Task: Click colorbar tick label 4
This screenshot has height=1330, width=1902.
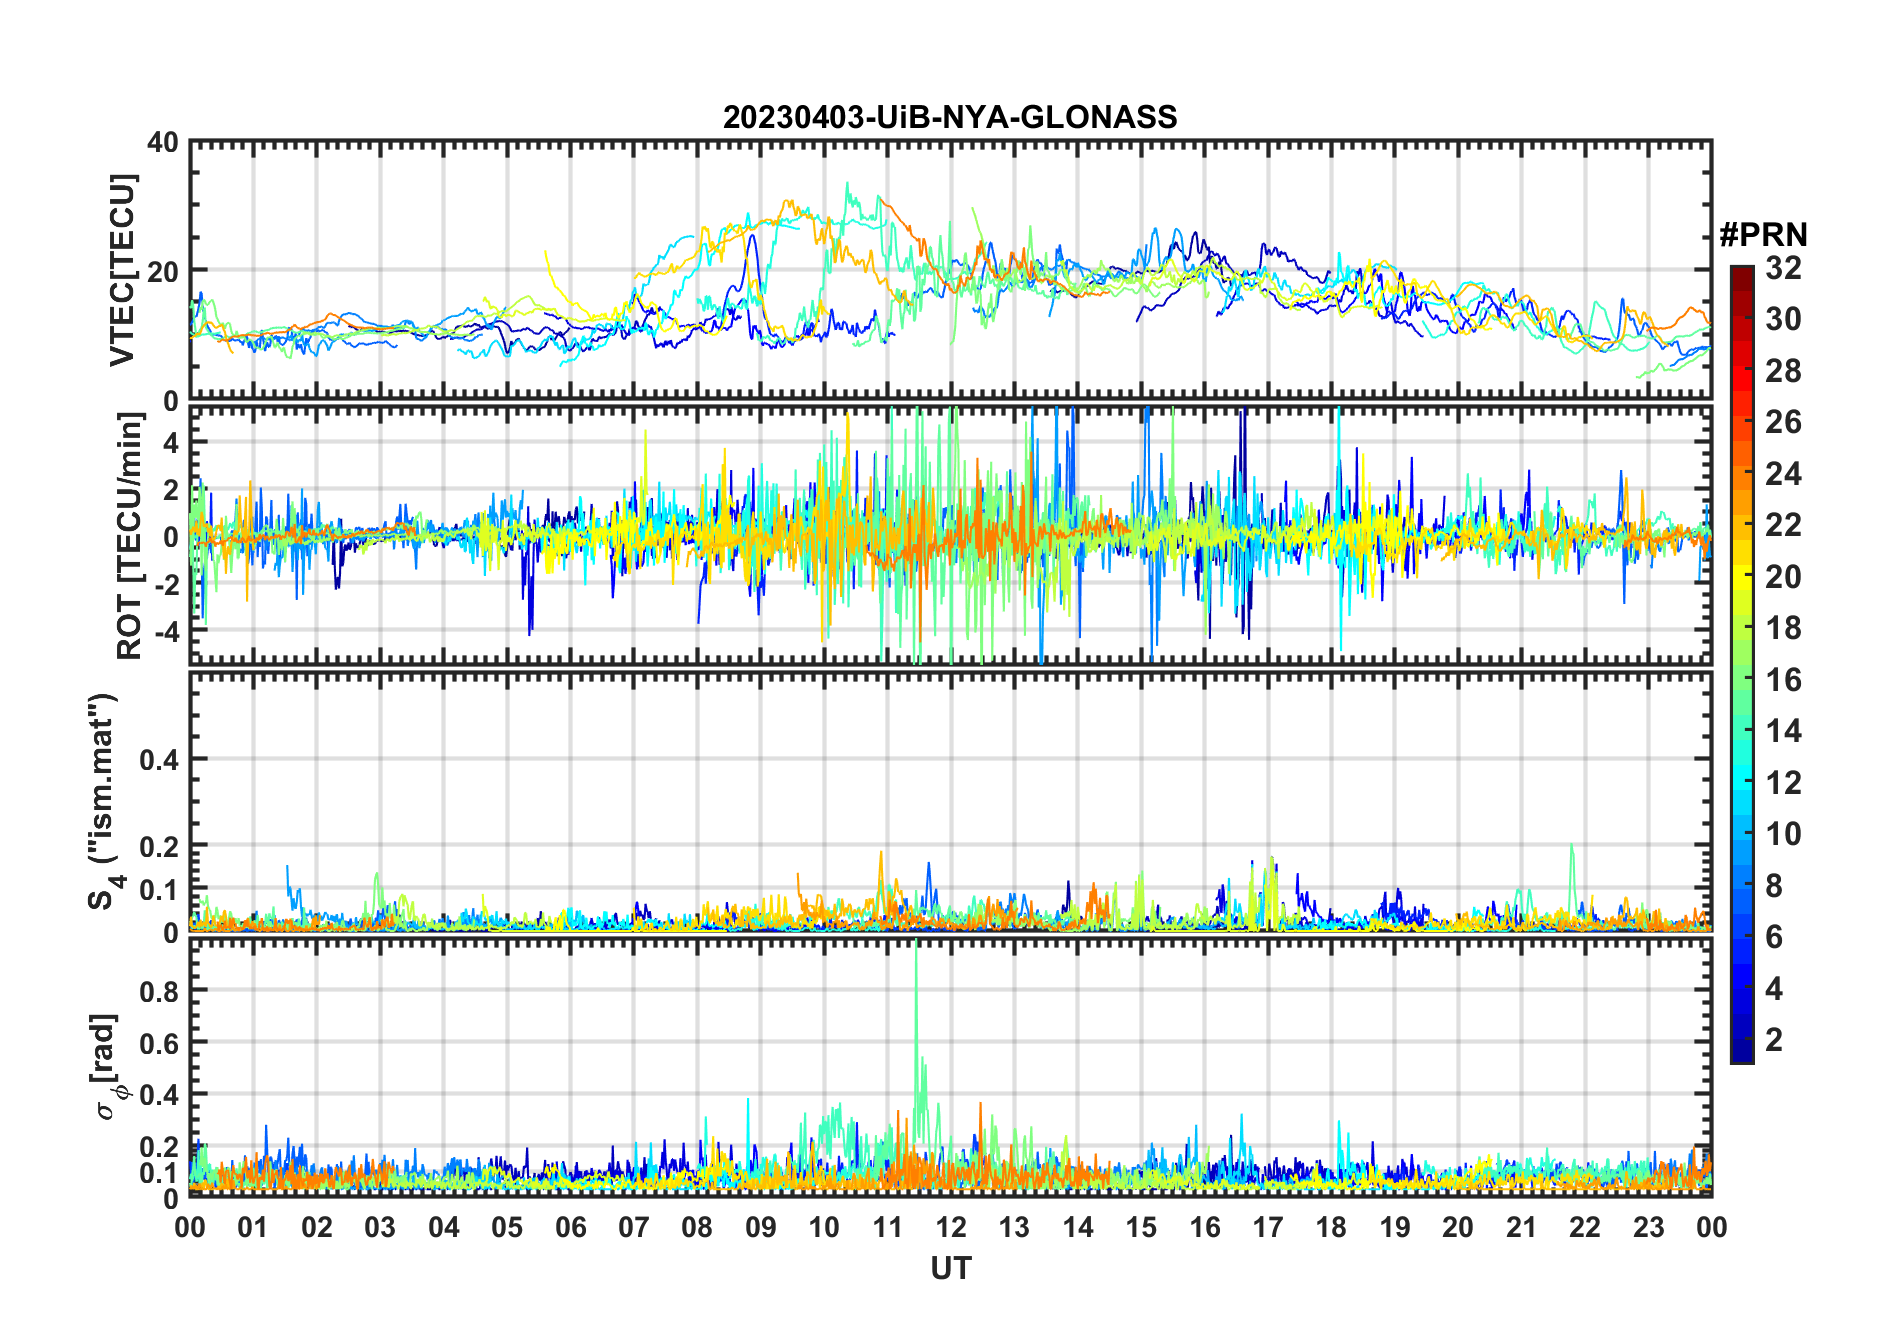Action: (1774, 989)
